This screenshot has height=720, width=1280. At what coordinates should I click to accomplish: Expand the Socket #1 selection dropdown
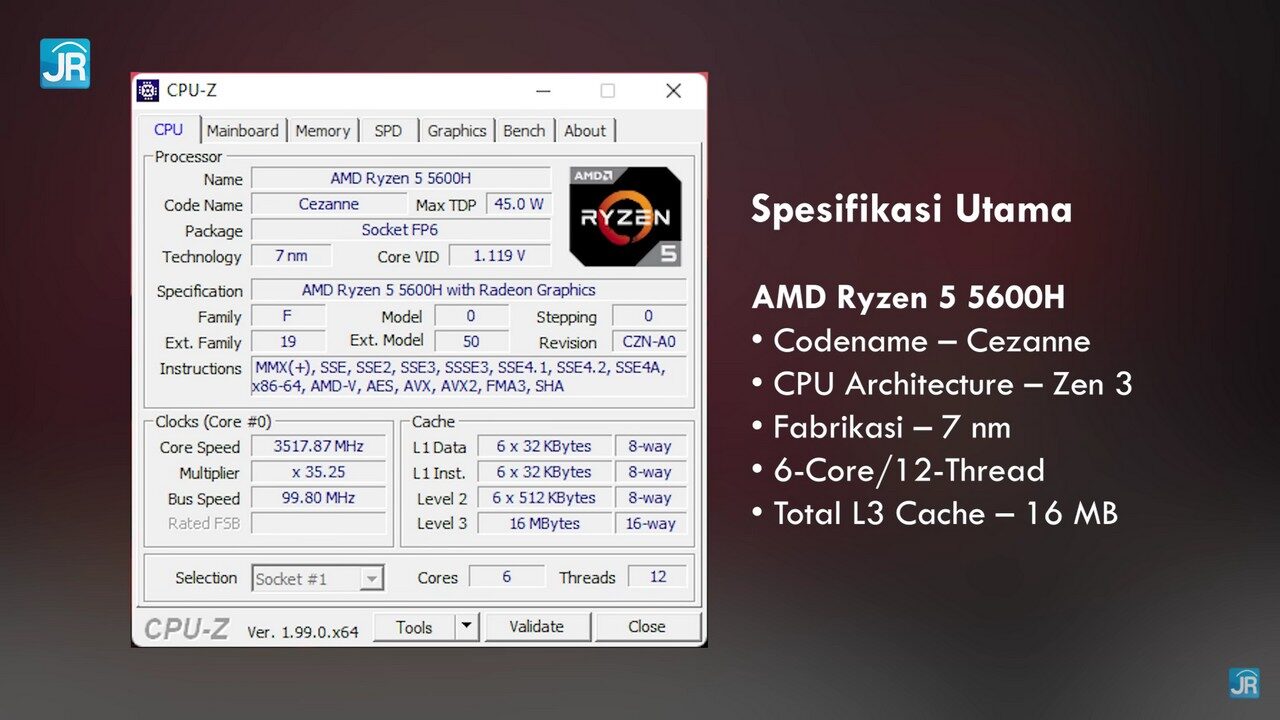tap(372, 579)
